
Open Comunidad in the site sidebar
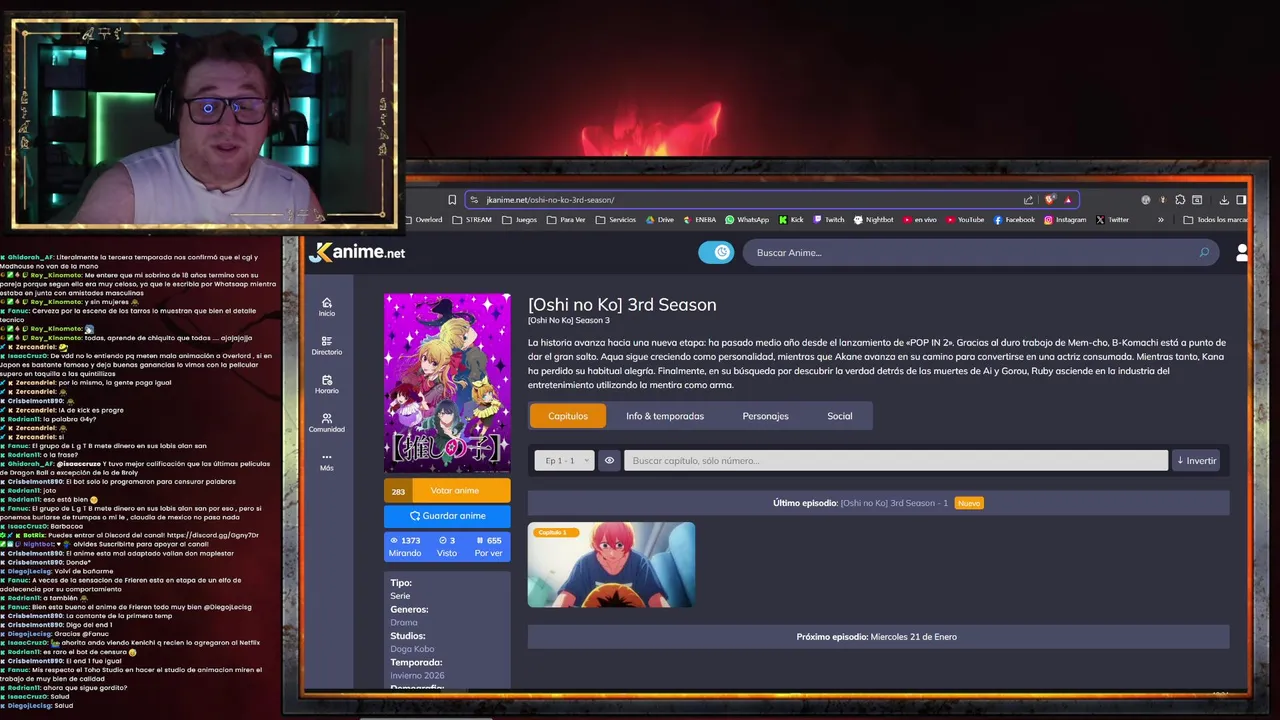pos(327,423)
